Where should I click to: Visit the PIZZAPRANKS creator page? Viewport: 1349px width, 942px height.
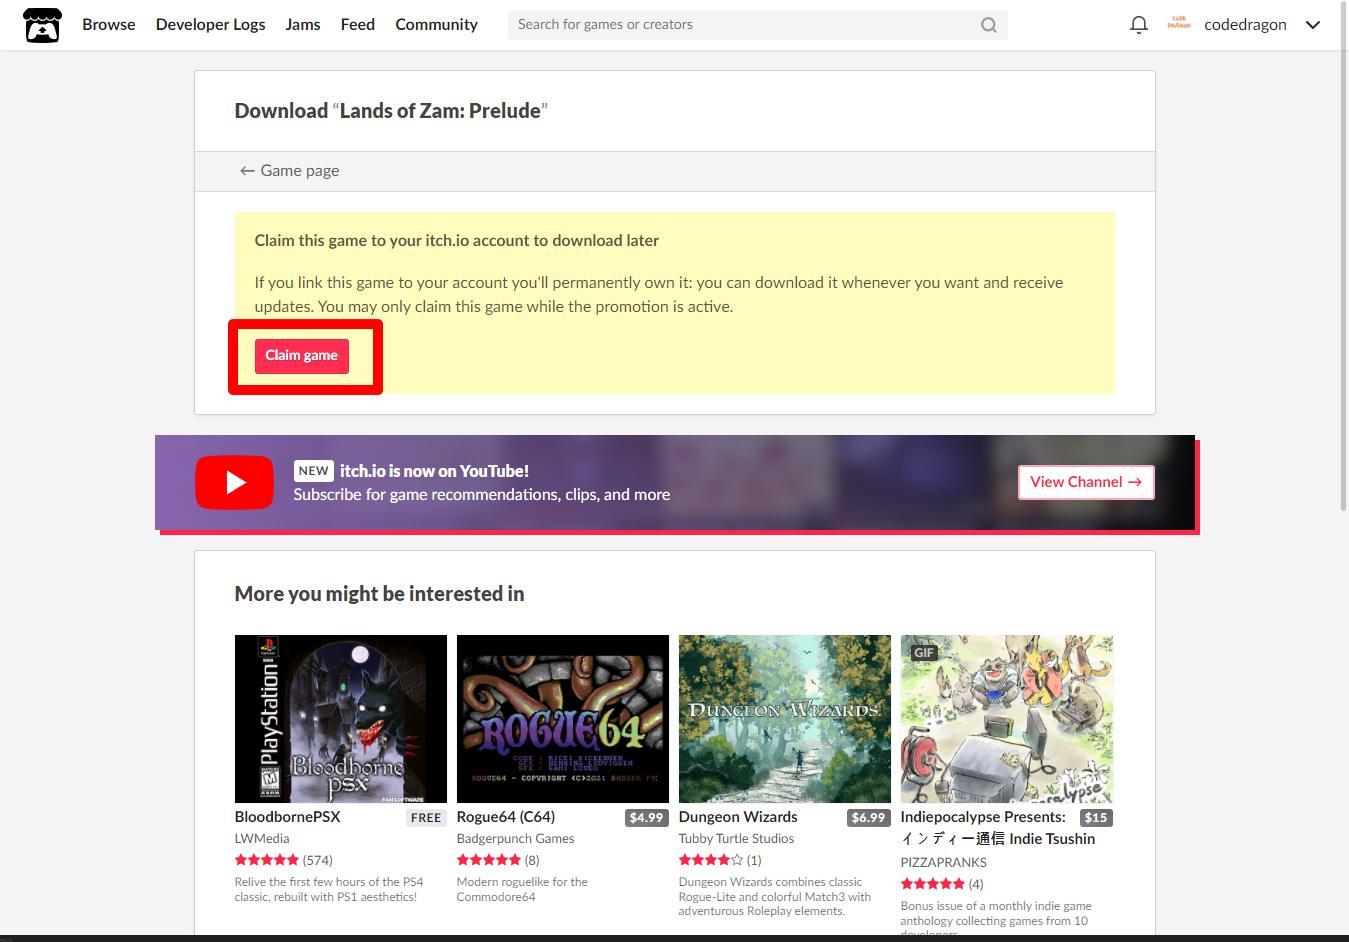[944, 863]
